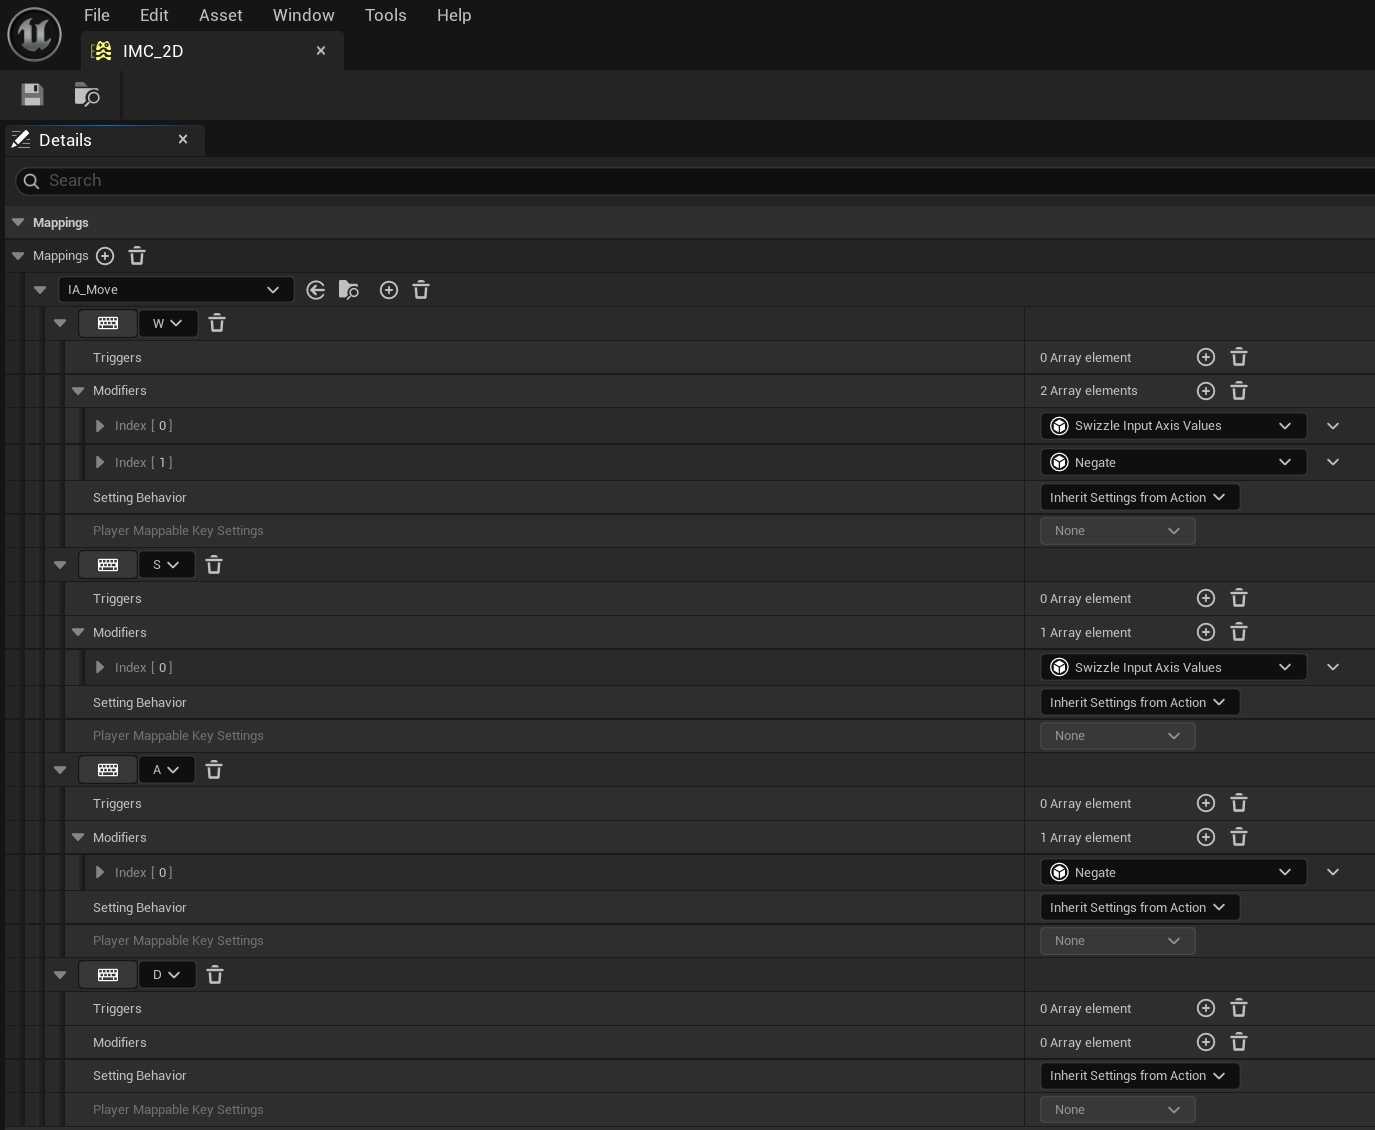The image size is (1375, 1130).
Task: Add a new mapping with the plus icon beside Mappings
Action: tap(105, 256)
